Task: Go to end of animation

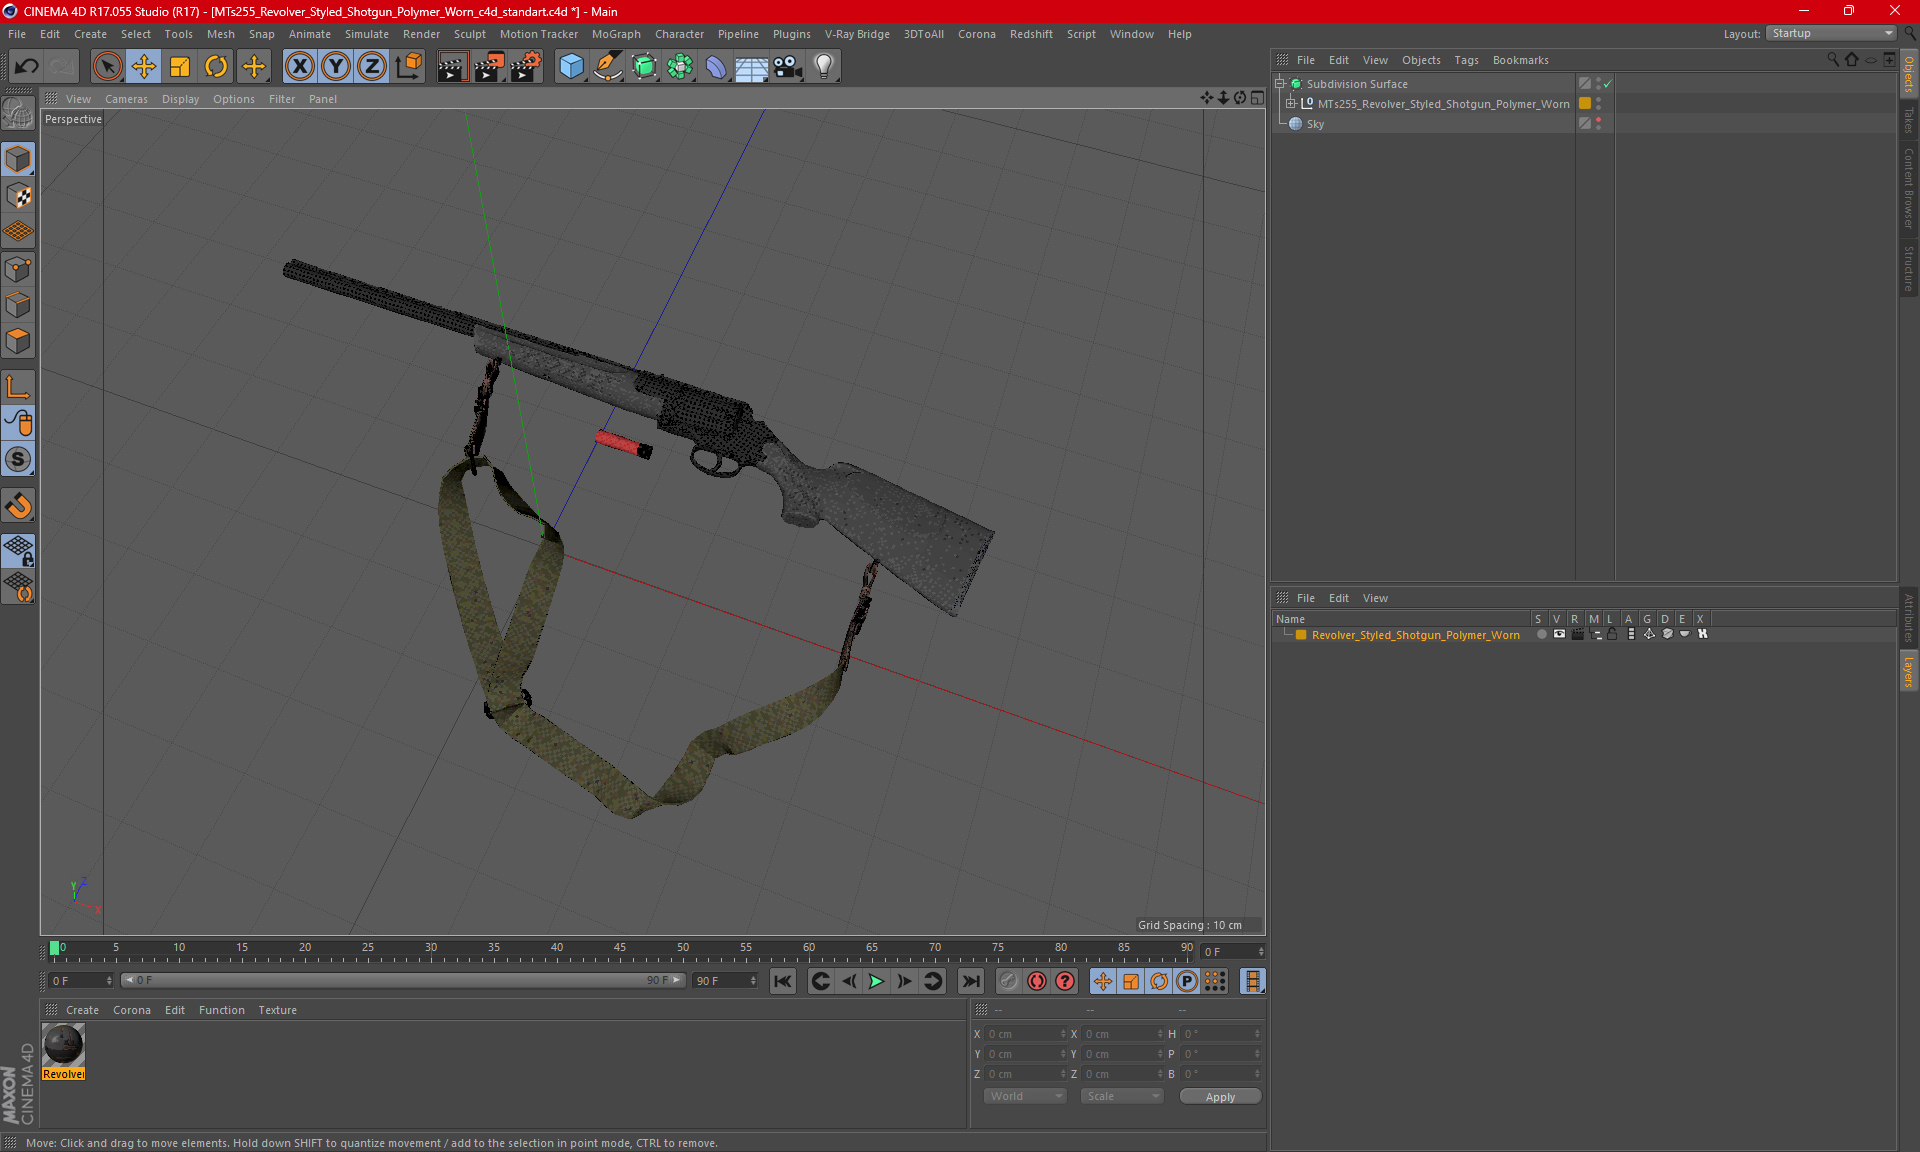Action: [x=970, y=981]
